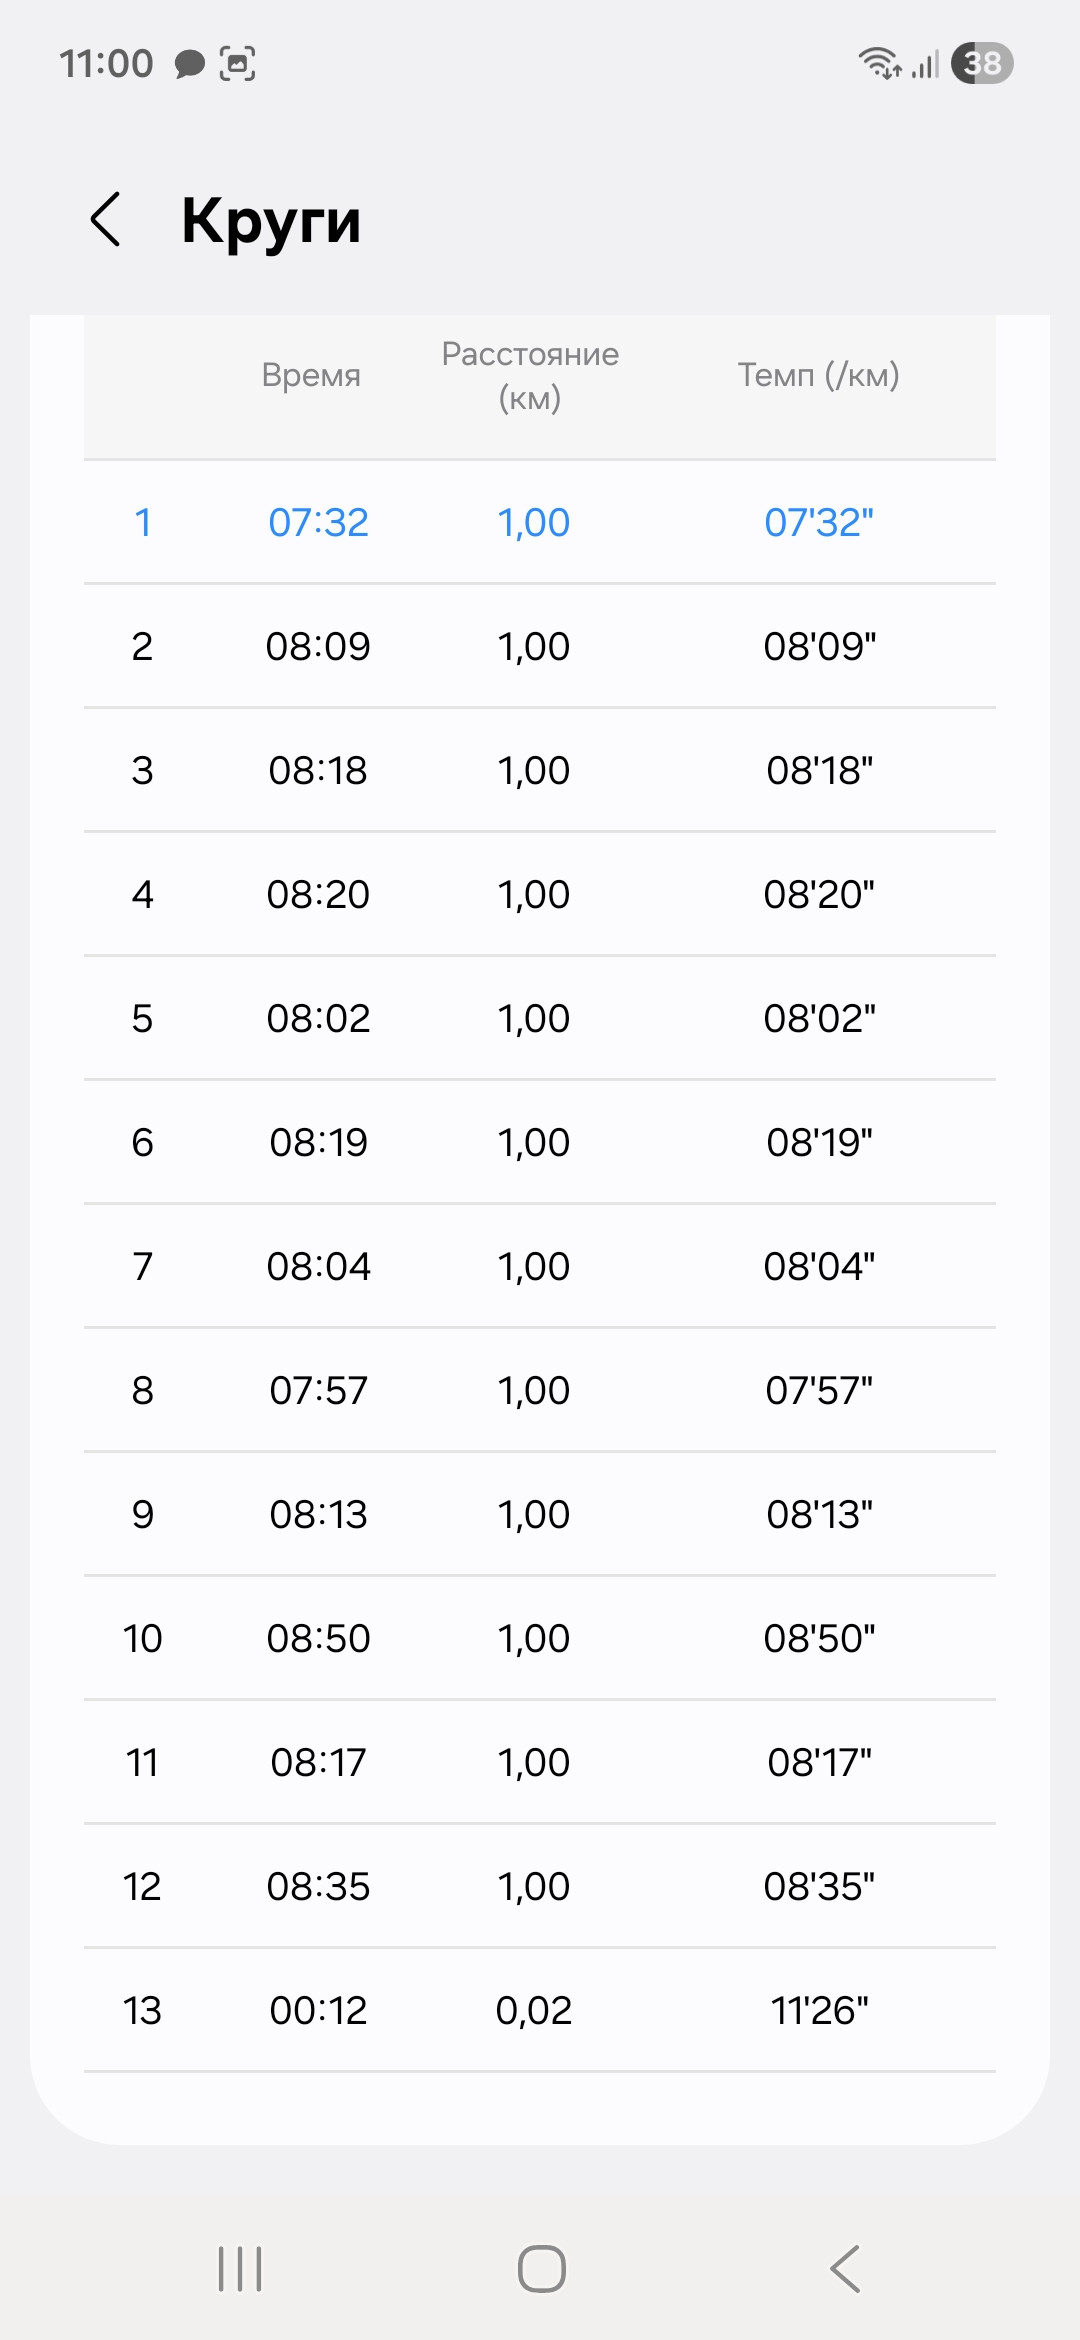Tap the back arrow beside Круги
This screenshot has height=2340, width=1080.
tap(106, 219)
